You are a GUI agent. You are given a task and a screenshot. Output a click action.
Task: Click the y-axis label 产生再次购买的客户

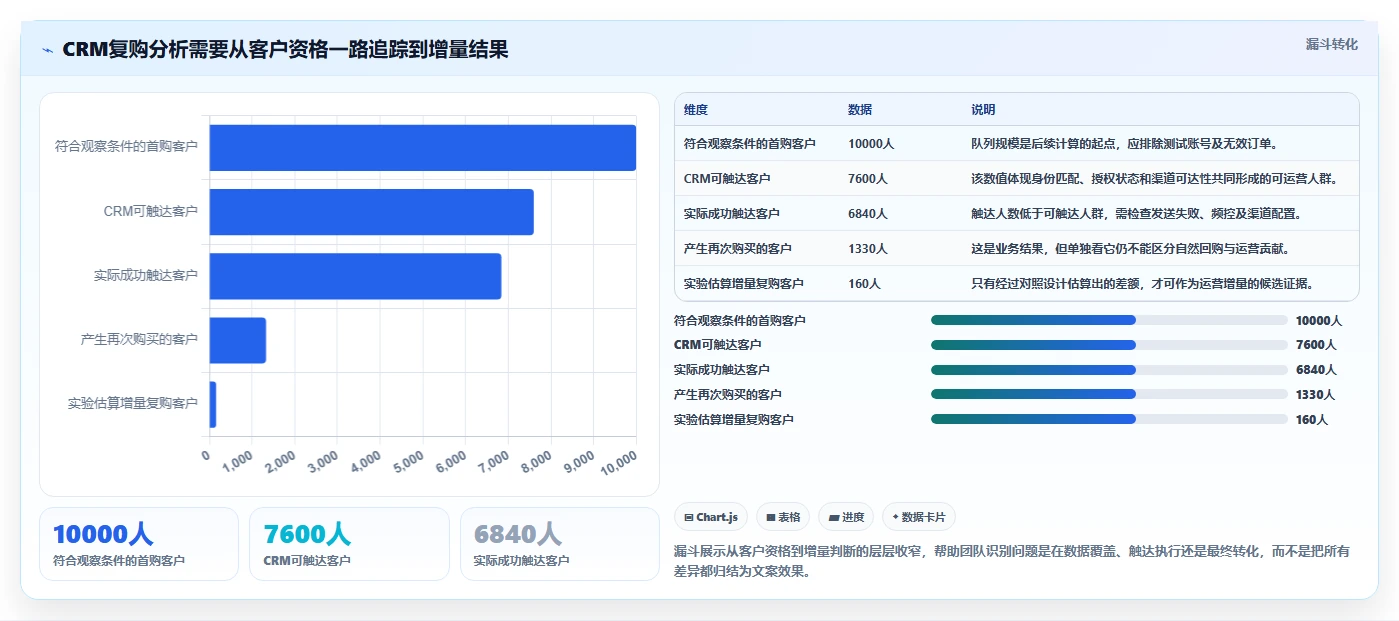tap(139, 340)
